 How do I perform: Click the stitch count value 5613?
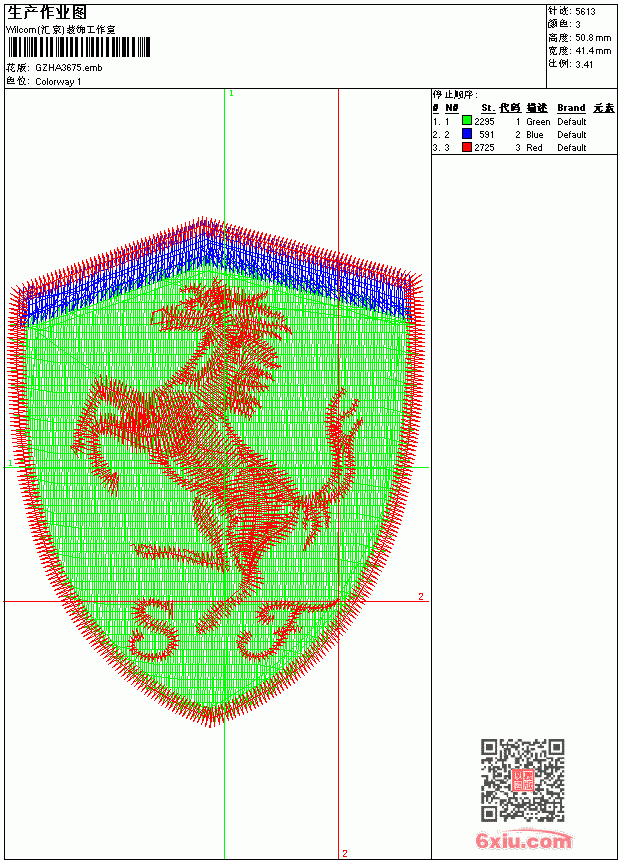click(585, 12)
